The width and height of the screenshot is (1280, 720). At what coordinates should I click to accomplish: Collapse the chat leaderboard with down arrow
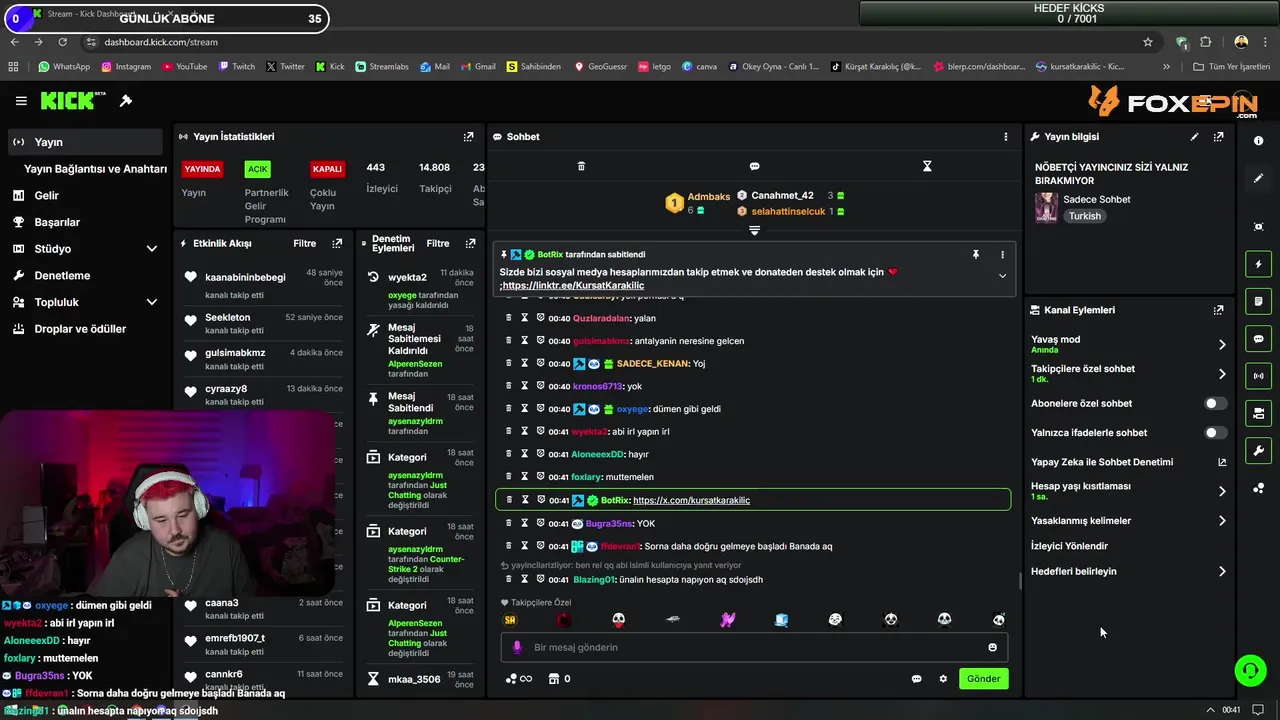[x=754, y=231]
